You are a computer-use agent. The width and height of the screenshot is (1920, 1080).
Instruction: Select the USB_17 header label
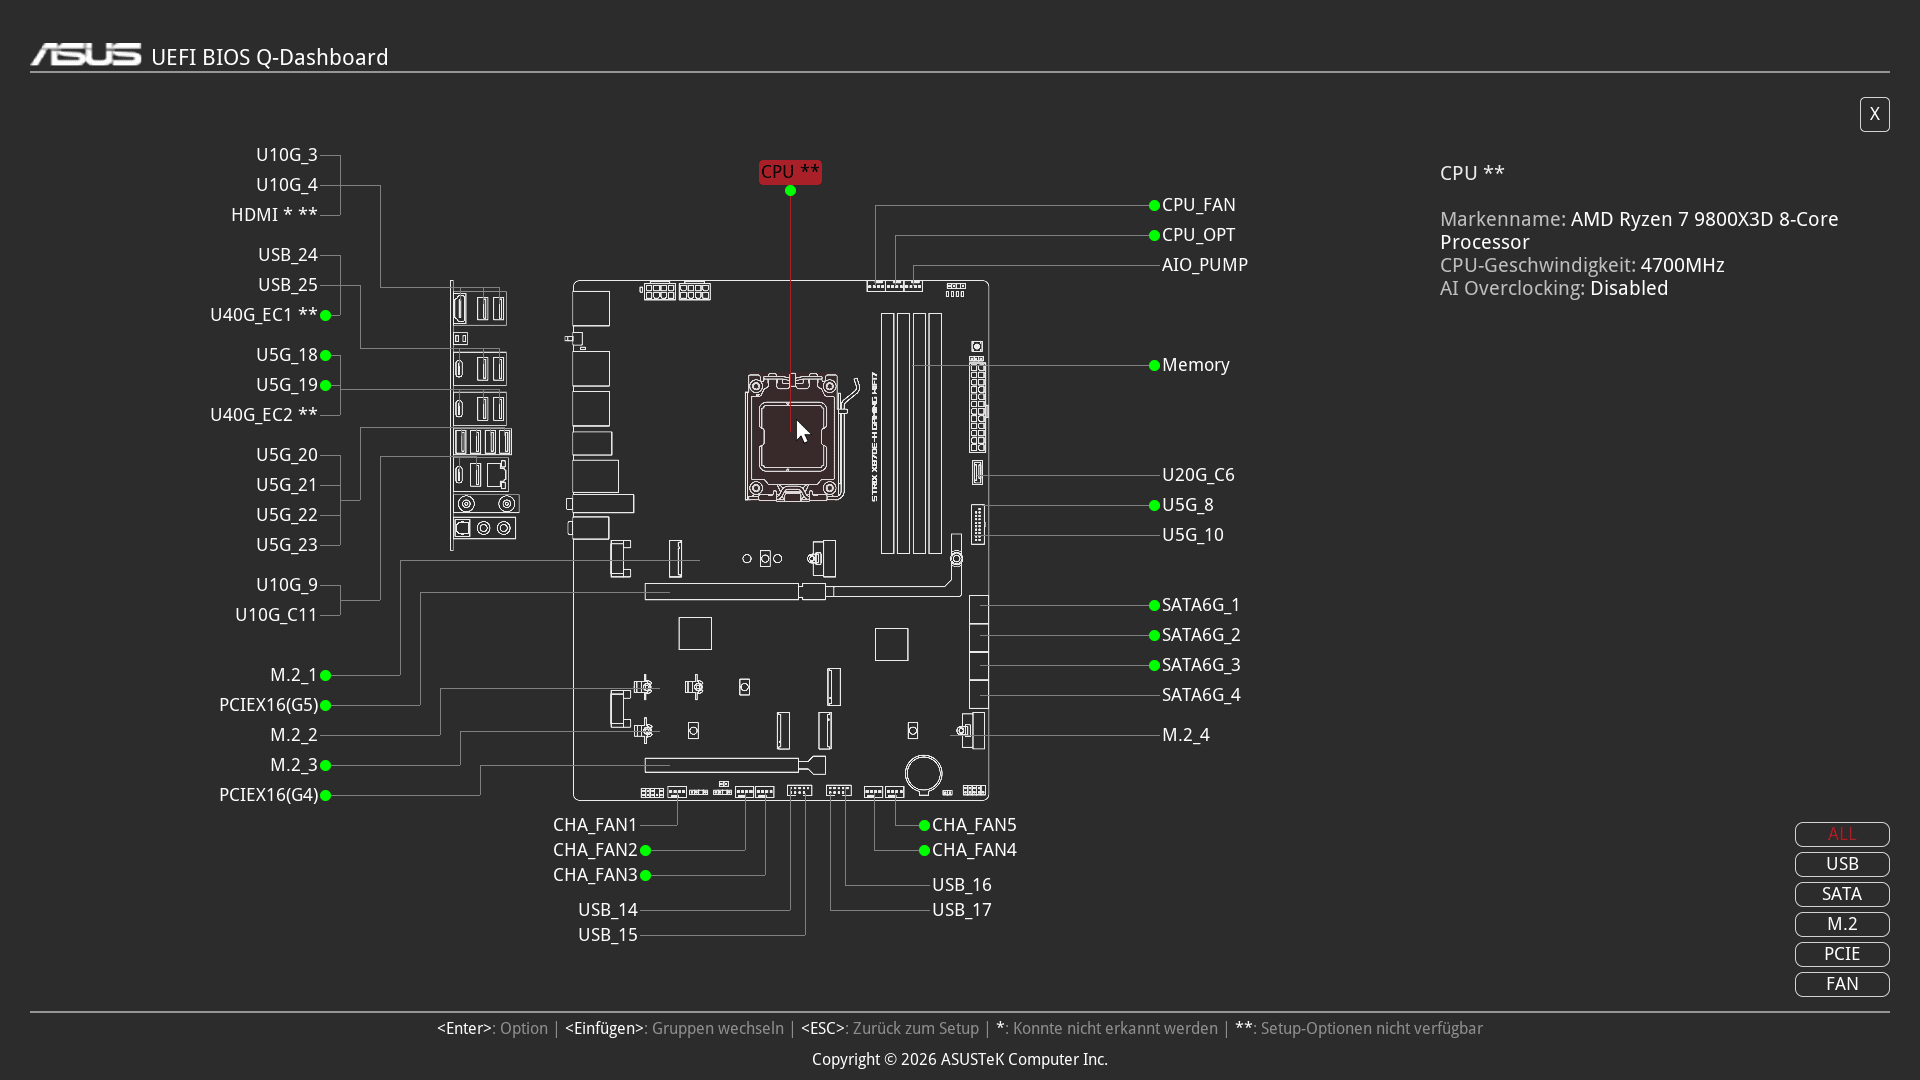click(961, 910)
